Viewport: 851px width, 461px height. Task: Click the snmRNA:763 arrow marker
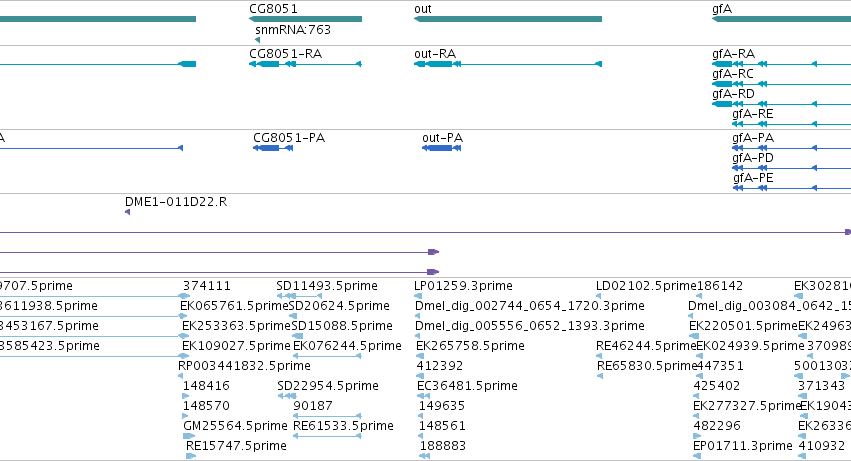(257, 40)
